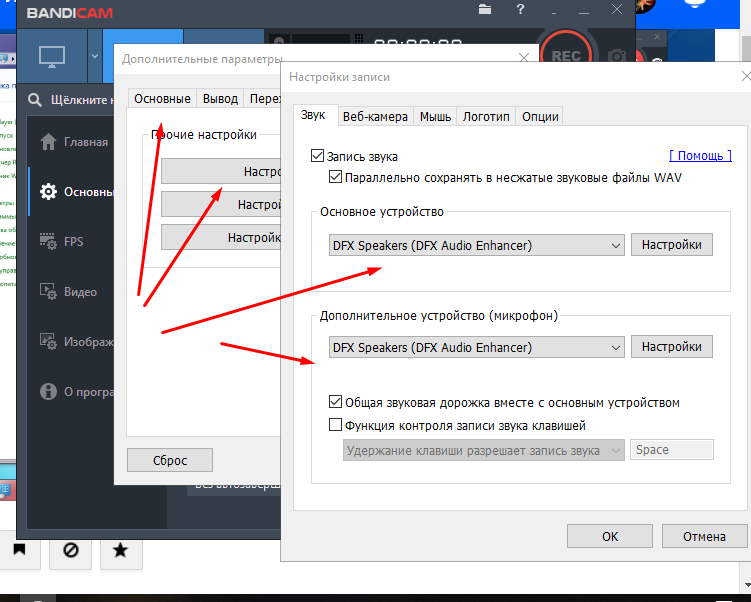Enable Функция контроля записи звука клавишей
751x602 pixels.
[x=335, y=425]
